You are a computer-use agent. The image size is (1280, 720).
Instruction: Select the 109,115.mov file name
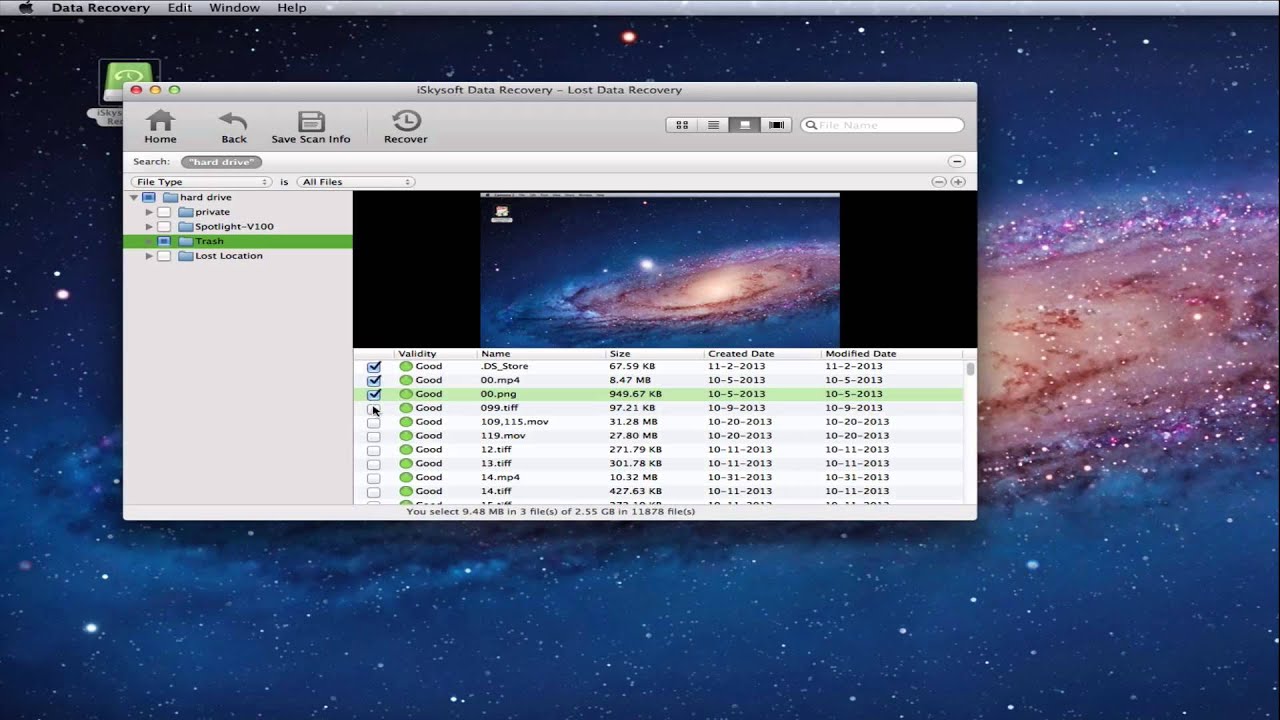point(514,422)
